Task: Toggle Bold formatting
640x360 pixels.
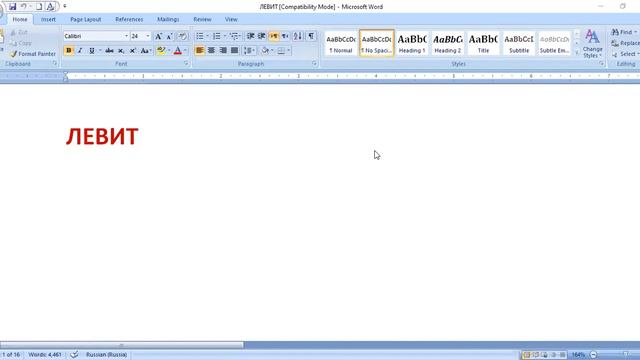Action: (x=69, y=51)
